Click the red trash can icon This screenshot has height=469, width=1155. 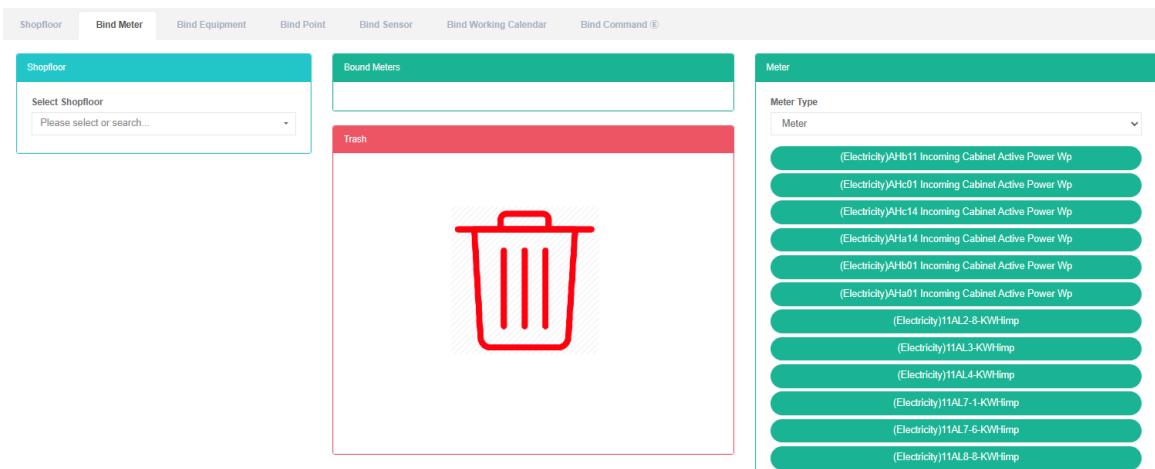525,281
